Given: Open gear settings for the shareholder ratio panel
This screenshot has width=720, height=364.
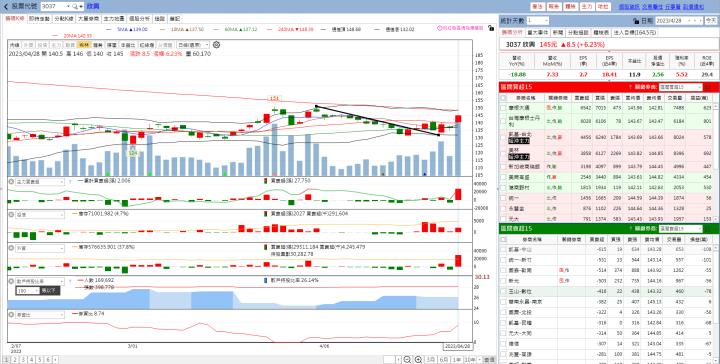Looking at the screenshot, I should [11, 281].
